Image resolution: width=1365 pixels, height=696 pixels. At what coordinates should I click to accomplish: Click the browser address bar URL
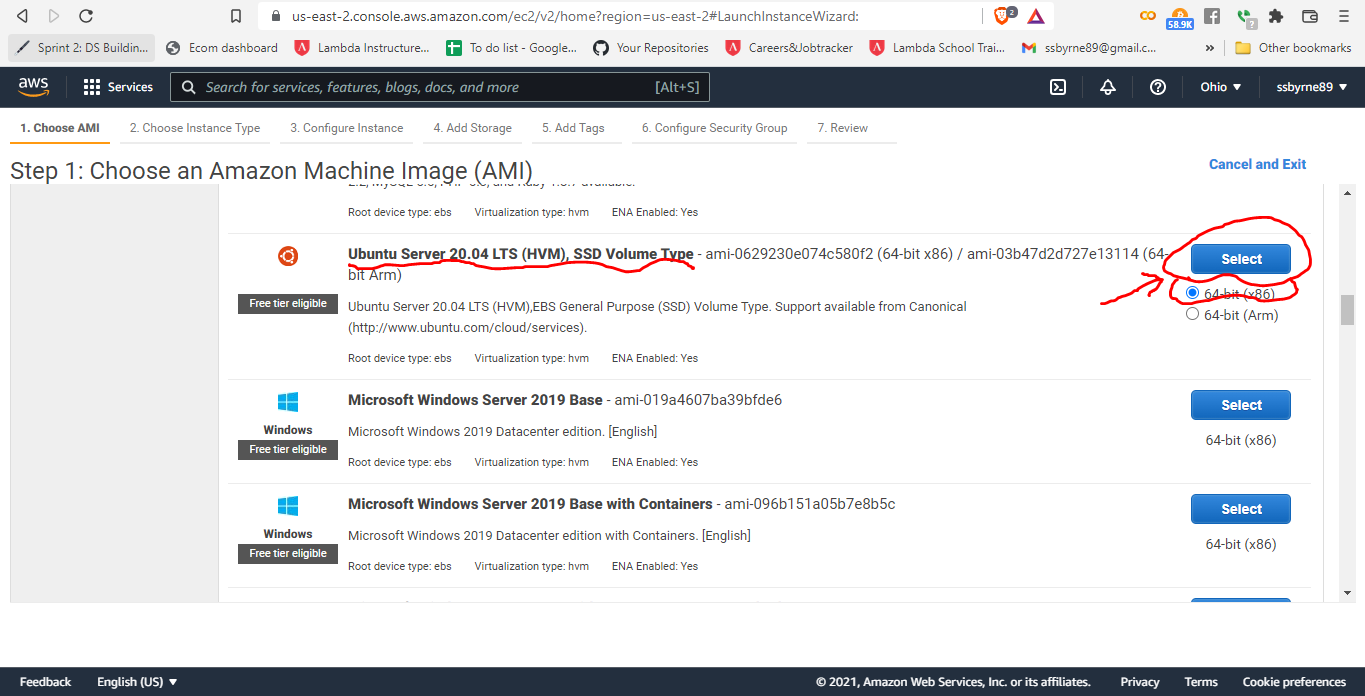click(x=575, y=16)
